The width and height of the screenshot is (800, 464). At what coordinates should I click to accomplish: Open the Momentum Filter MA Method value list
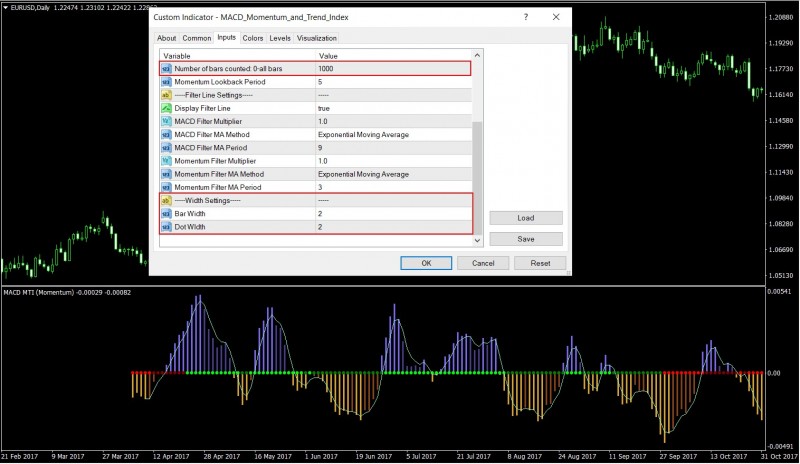tap(363, 174)
